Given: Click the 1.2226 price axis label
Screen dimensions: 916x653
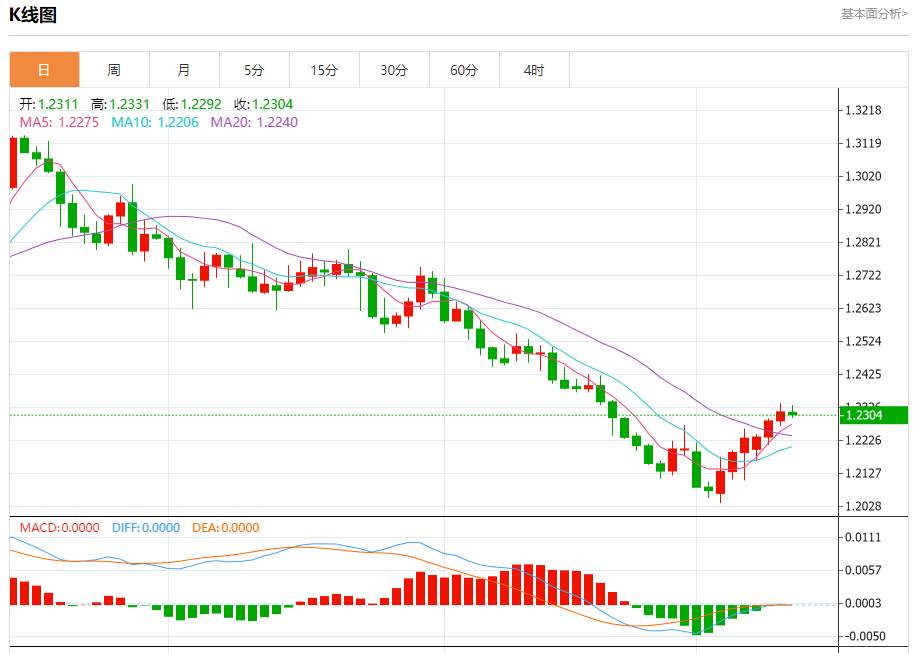Looking at the screenshot, I should click(863, 440).
